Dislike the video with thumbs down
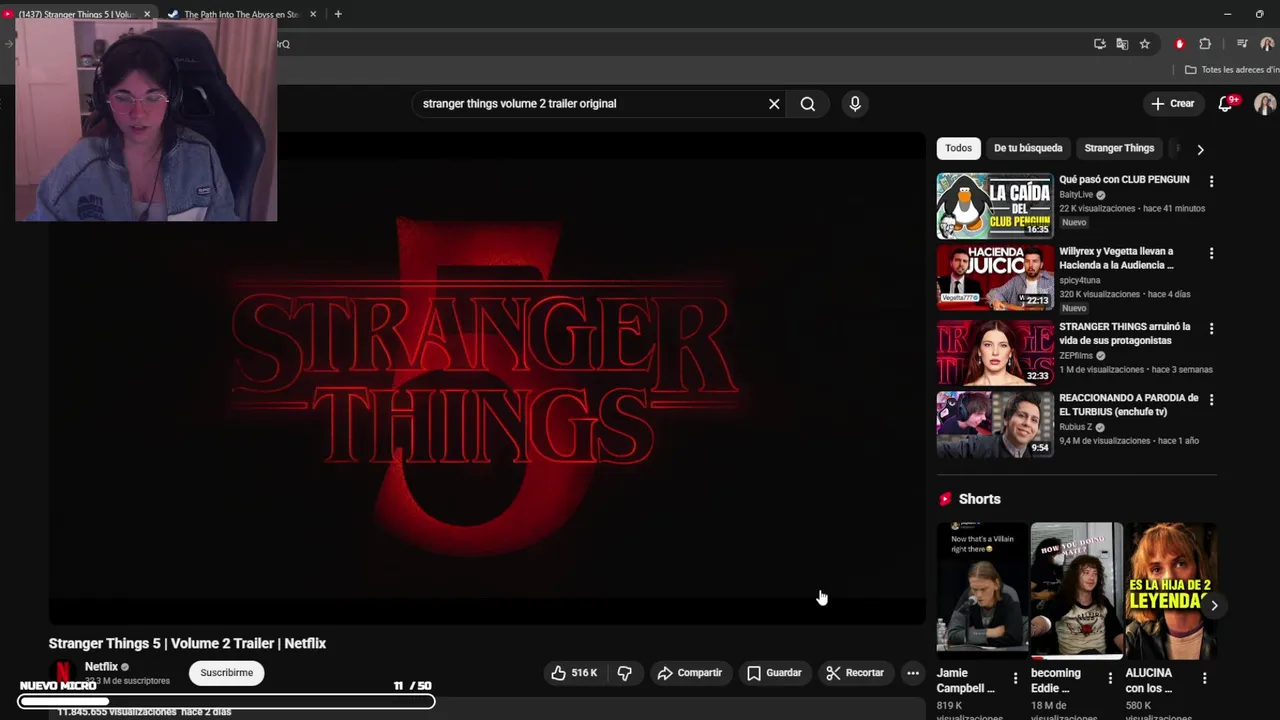This screenshot has width=1280, height=720. tap(624, 673)
